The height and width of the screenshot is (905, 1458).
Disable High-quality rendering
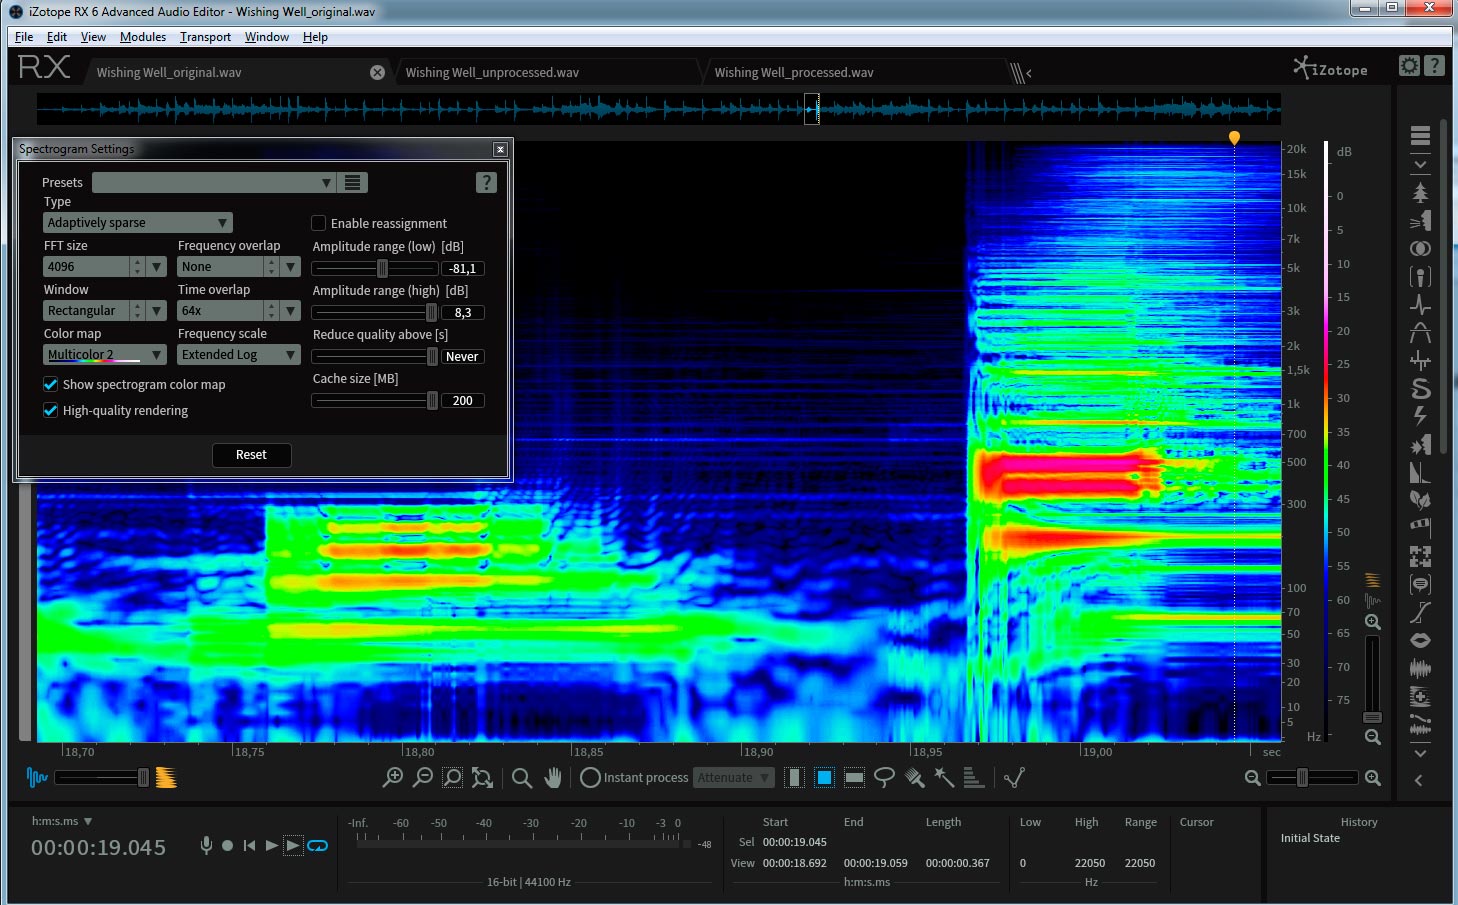(x=51, y=410)
